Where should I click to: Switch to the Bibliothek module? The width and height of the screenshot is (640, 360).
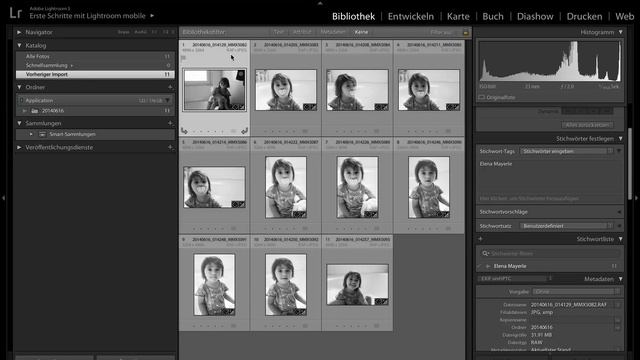coord(353,16)
